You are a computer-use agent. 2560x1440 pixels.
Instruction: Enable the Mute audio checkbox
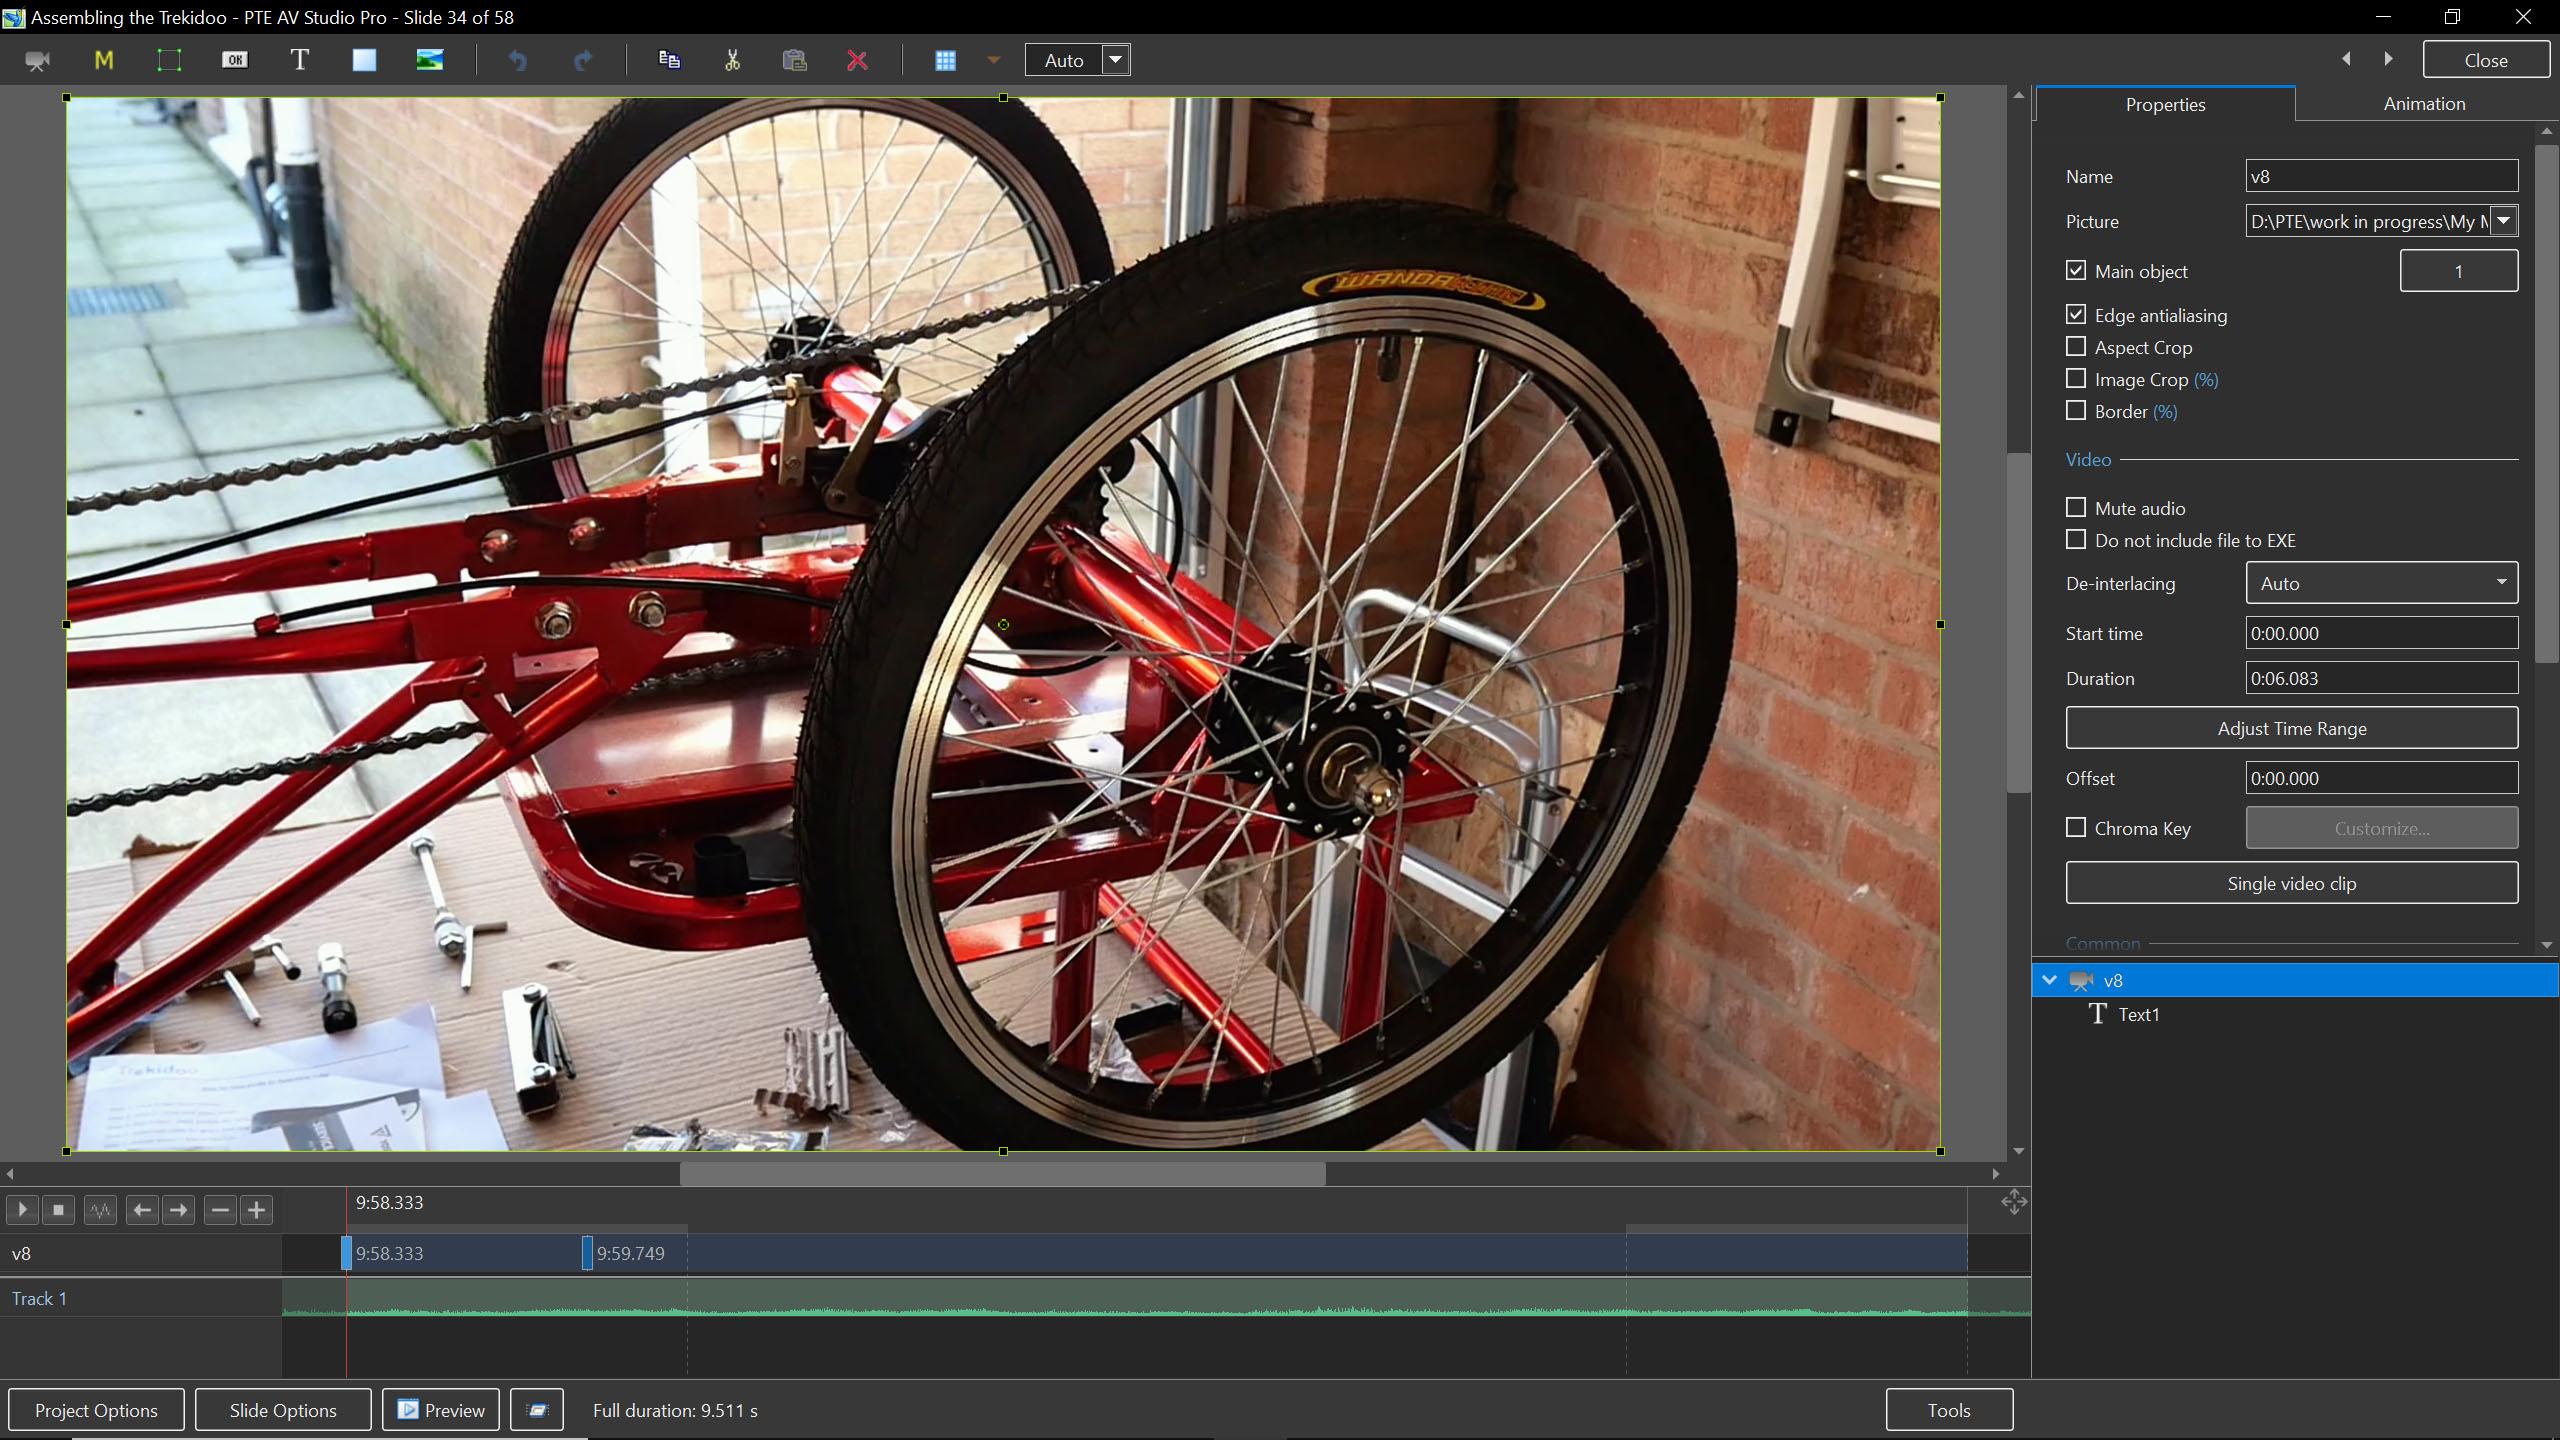coord(2076,508)
